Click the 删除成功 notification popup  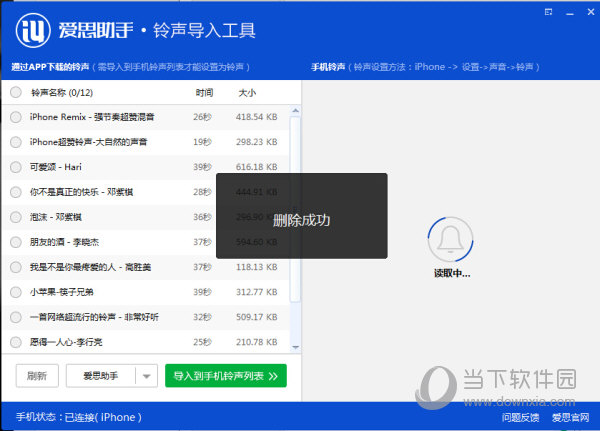click(302, 216)
